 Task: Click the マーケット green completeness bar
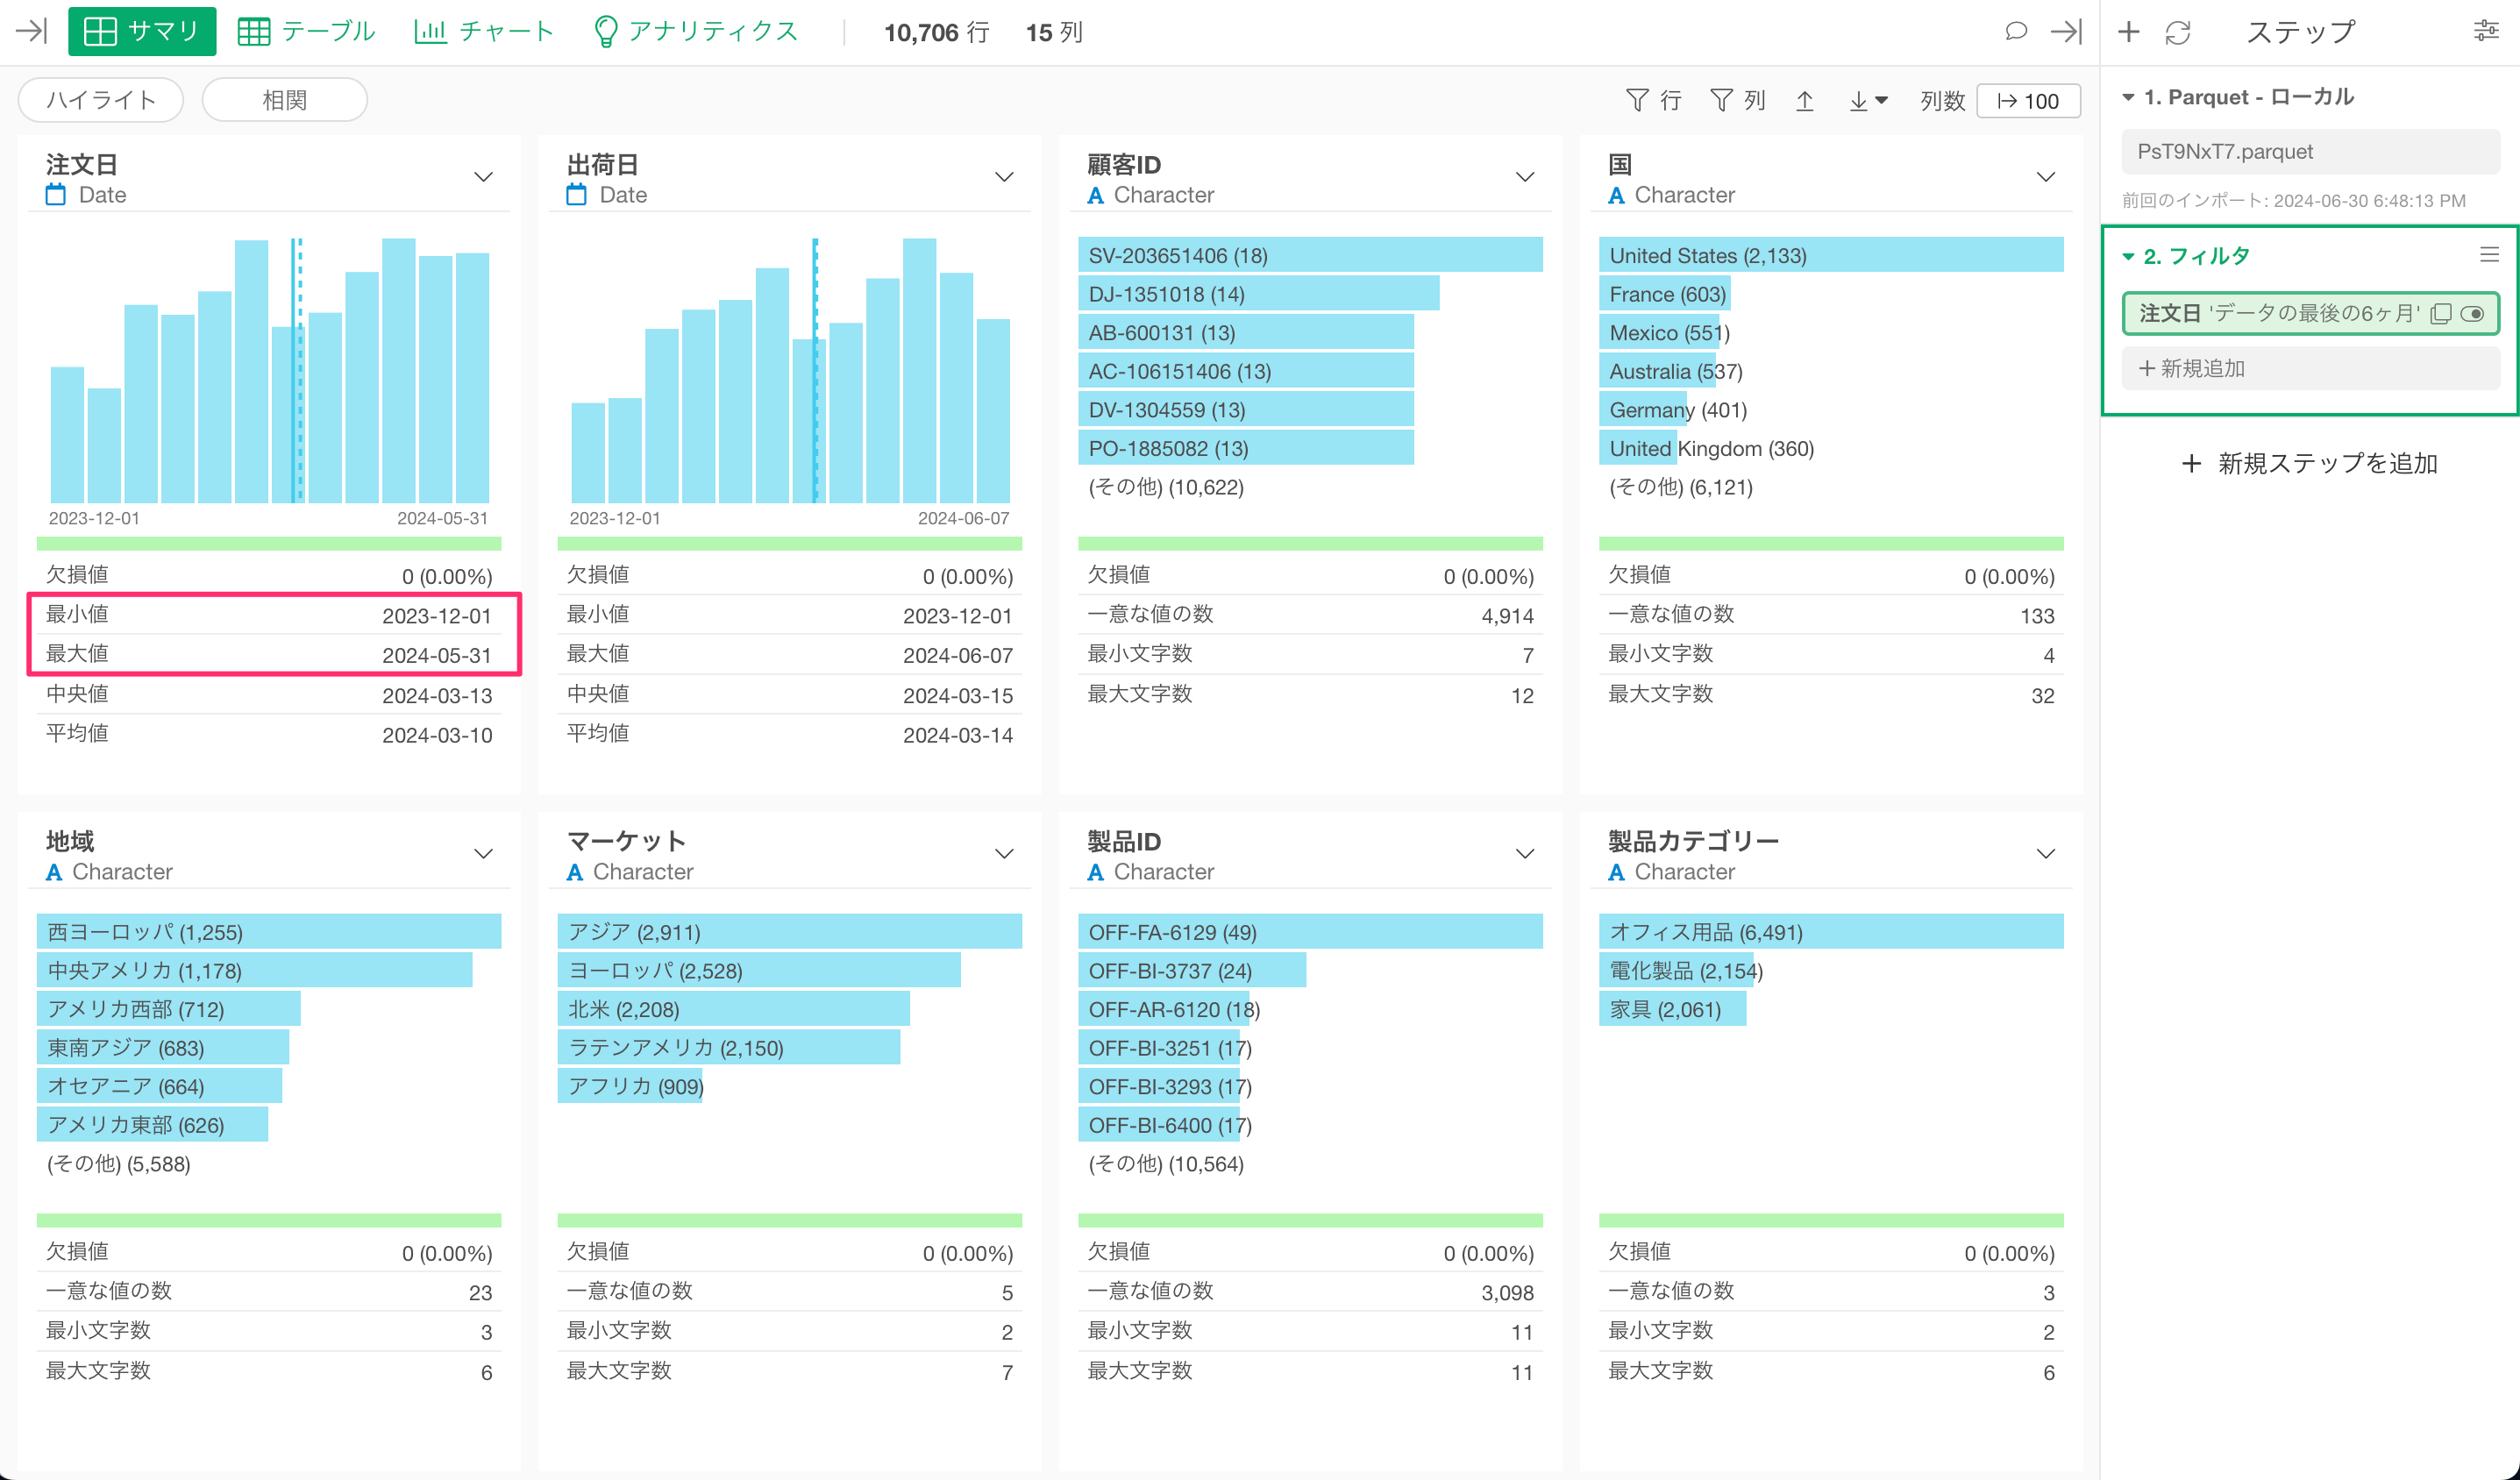pos(790,1220)
